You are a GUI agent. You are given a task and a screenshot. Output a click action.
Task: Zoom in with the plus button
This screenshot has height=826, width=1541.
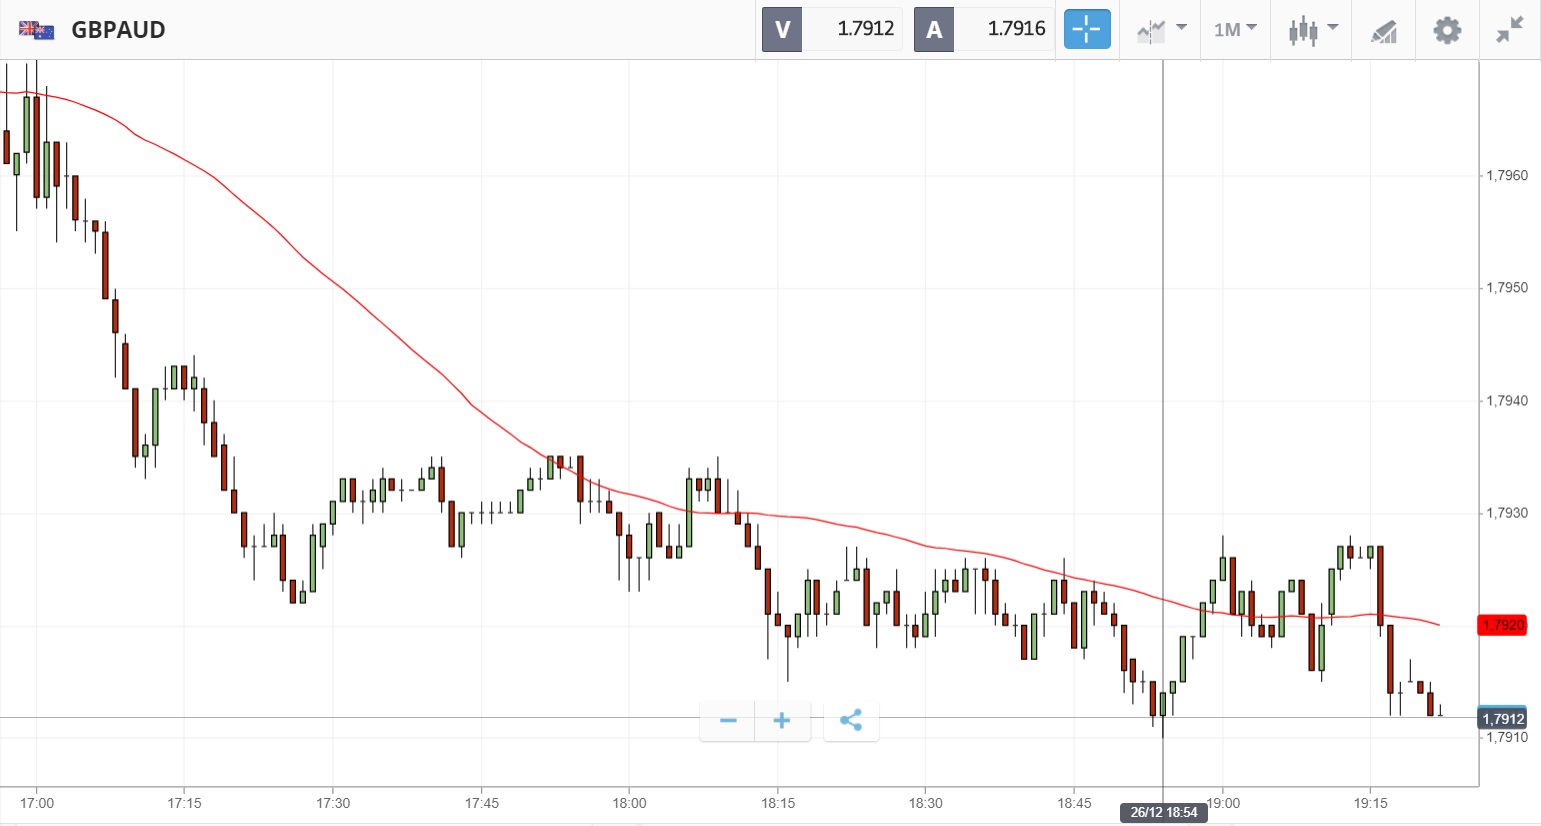point(782,721)
